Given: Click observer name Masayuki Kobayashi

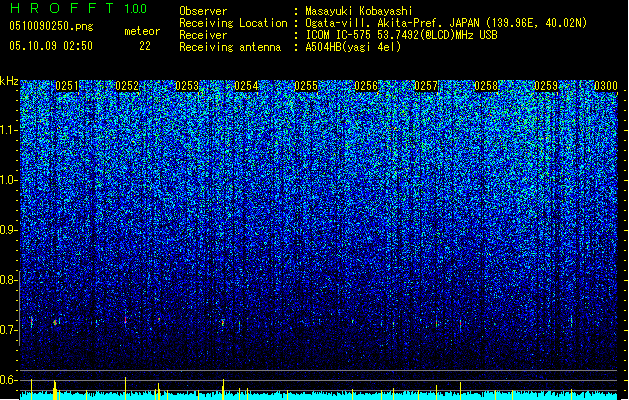Looking at the screenshot, I should [x=359, y=11].
